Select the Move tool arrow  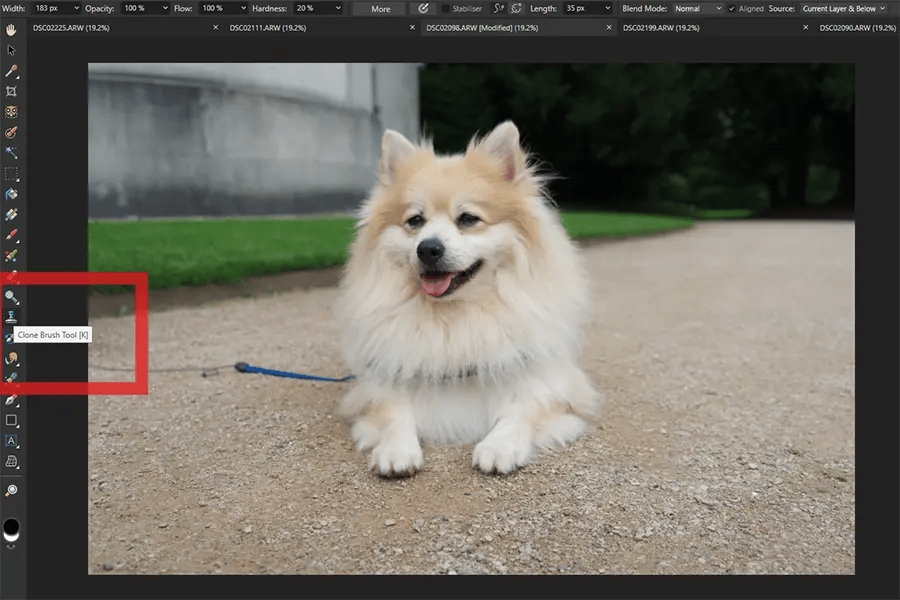click(x=11, y=51)
